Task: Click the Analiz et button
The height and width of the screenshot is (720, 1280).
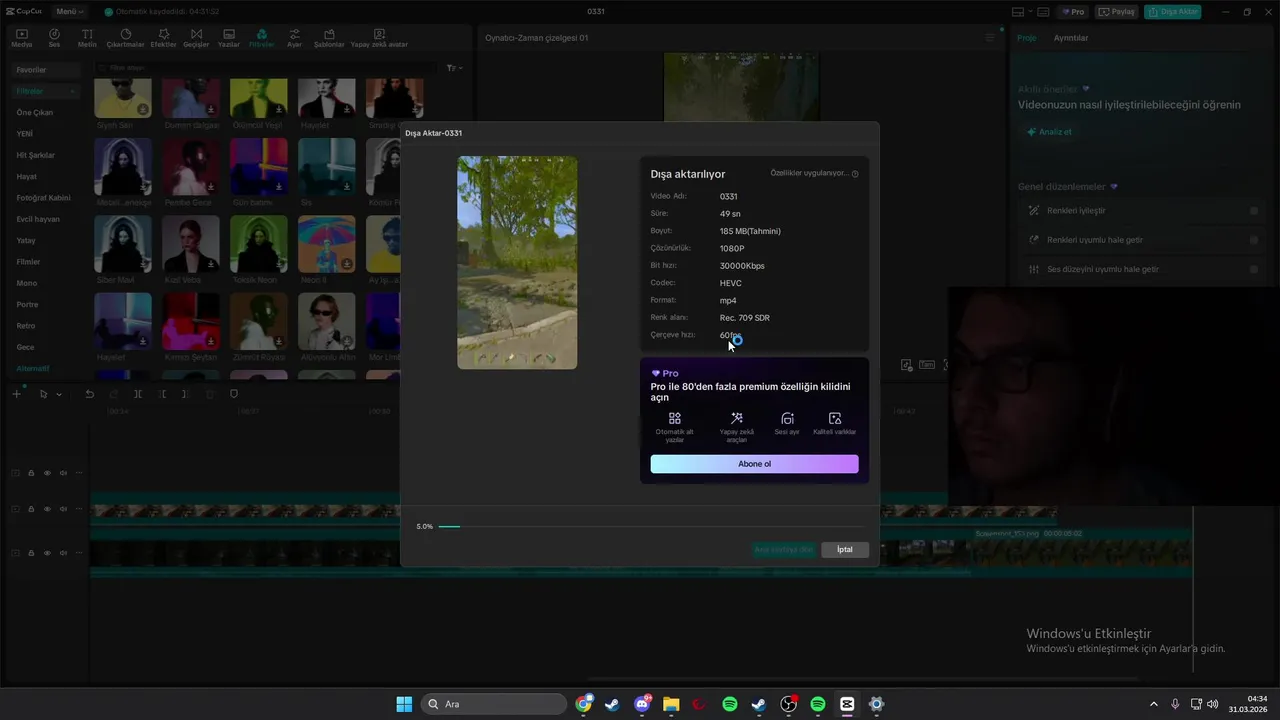Action: (1049, 132)
